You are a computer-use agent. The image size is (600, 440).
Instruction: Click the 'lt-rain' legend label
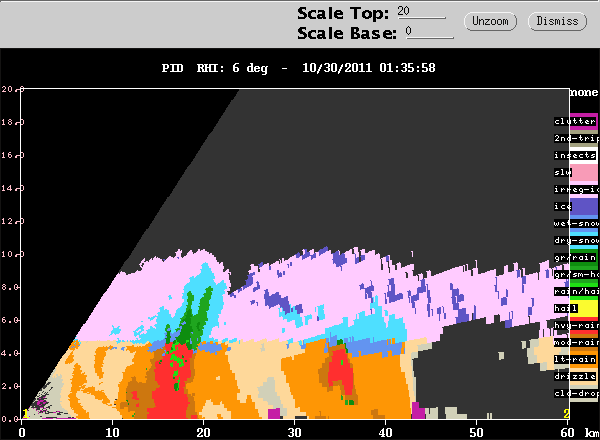[575, 359]
